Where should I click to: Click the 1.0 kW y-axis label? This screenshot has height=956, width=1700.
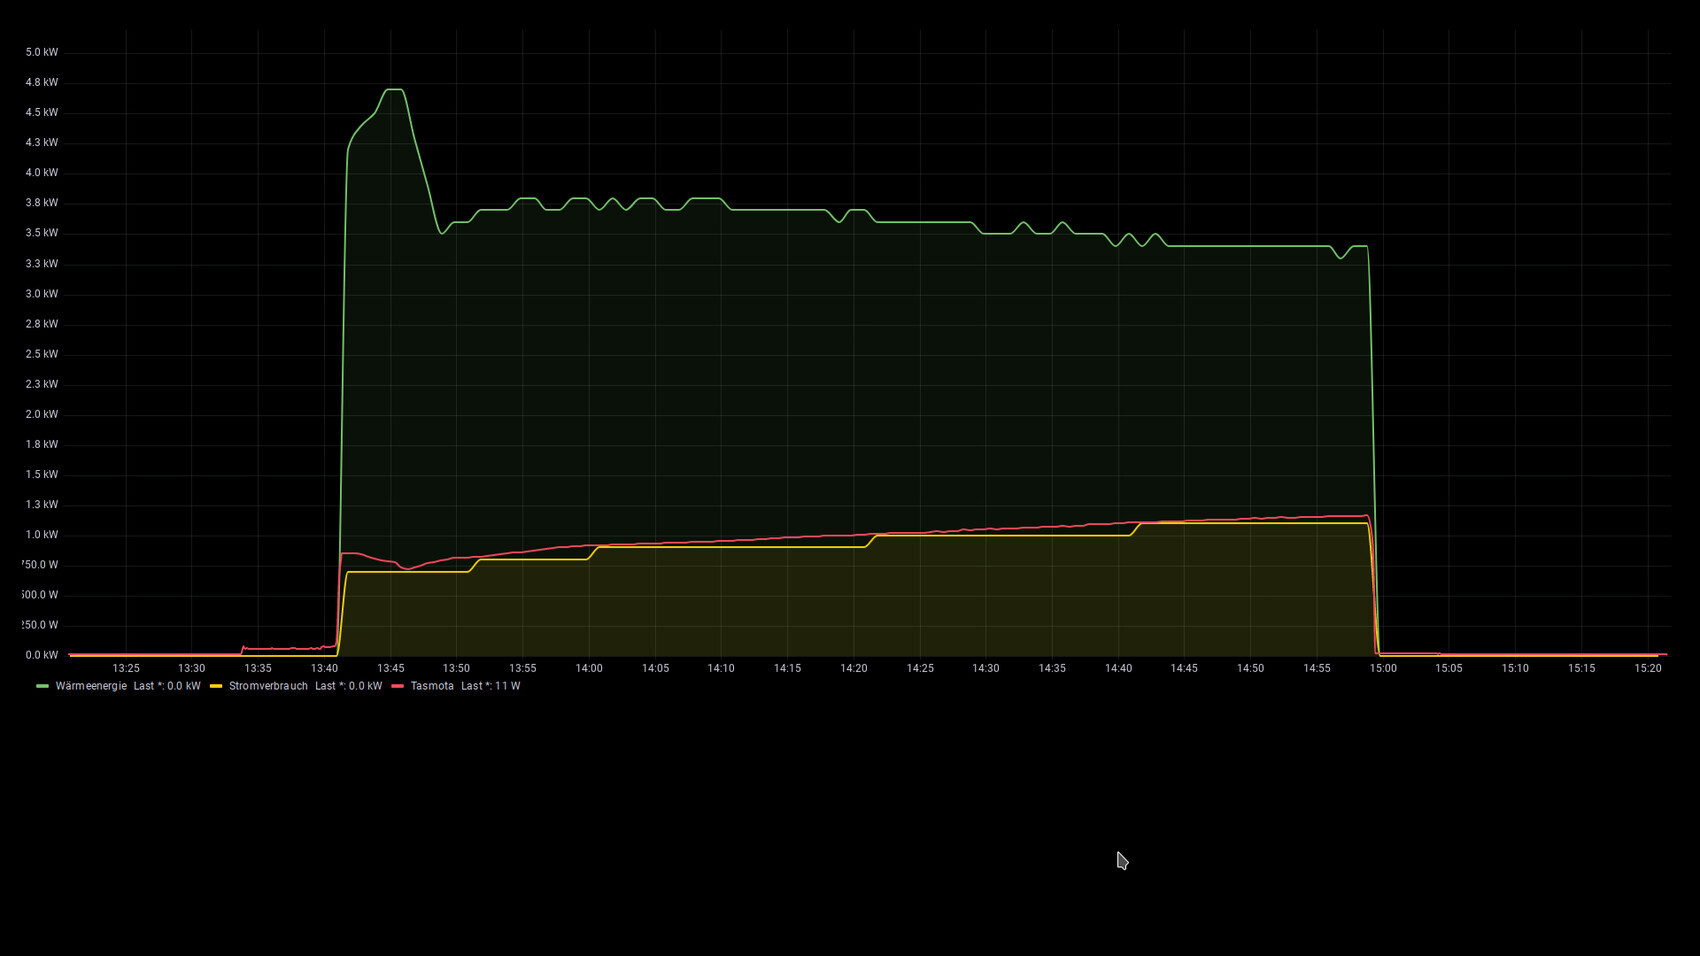pyautogui.click(x=42, y=535)
